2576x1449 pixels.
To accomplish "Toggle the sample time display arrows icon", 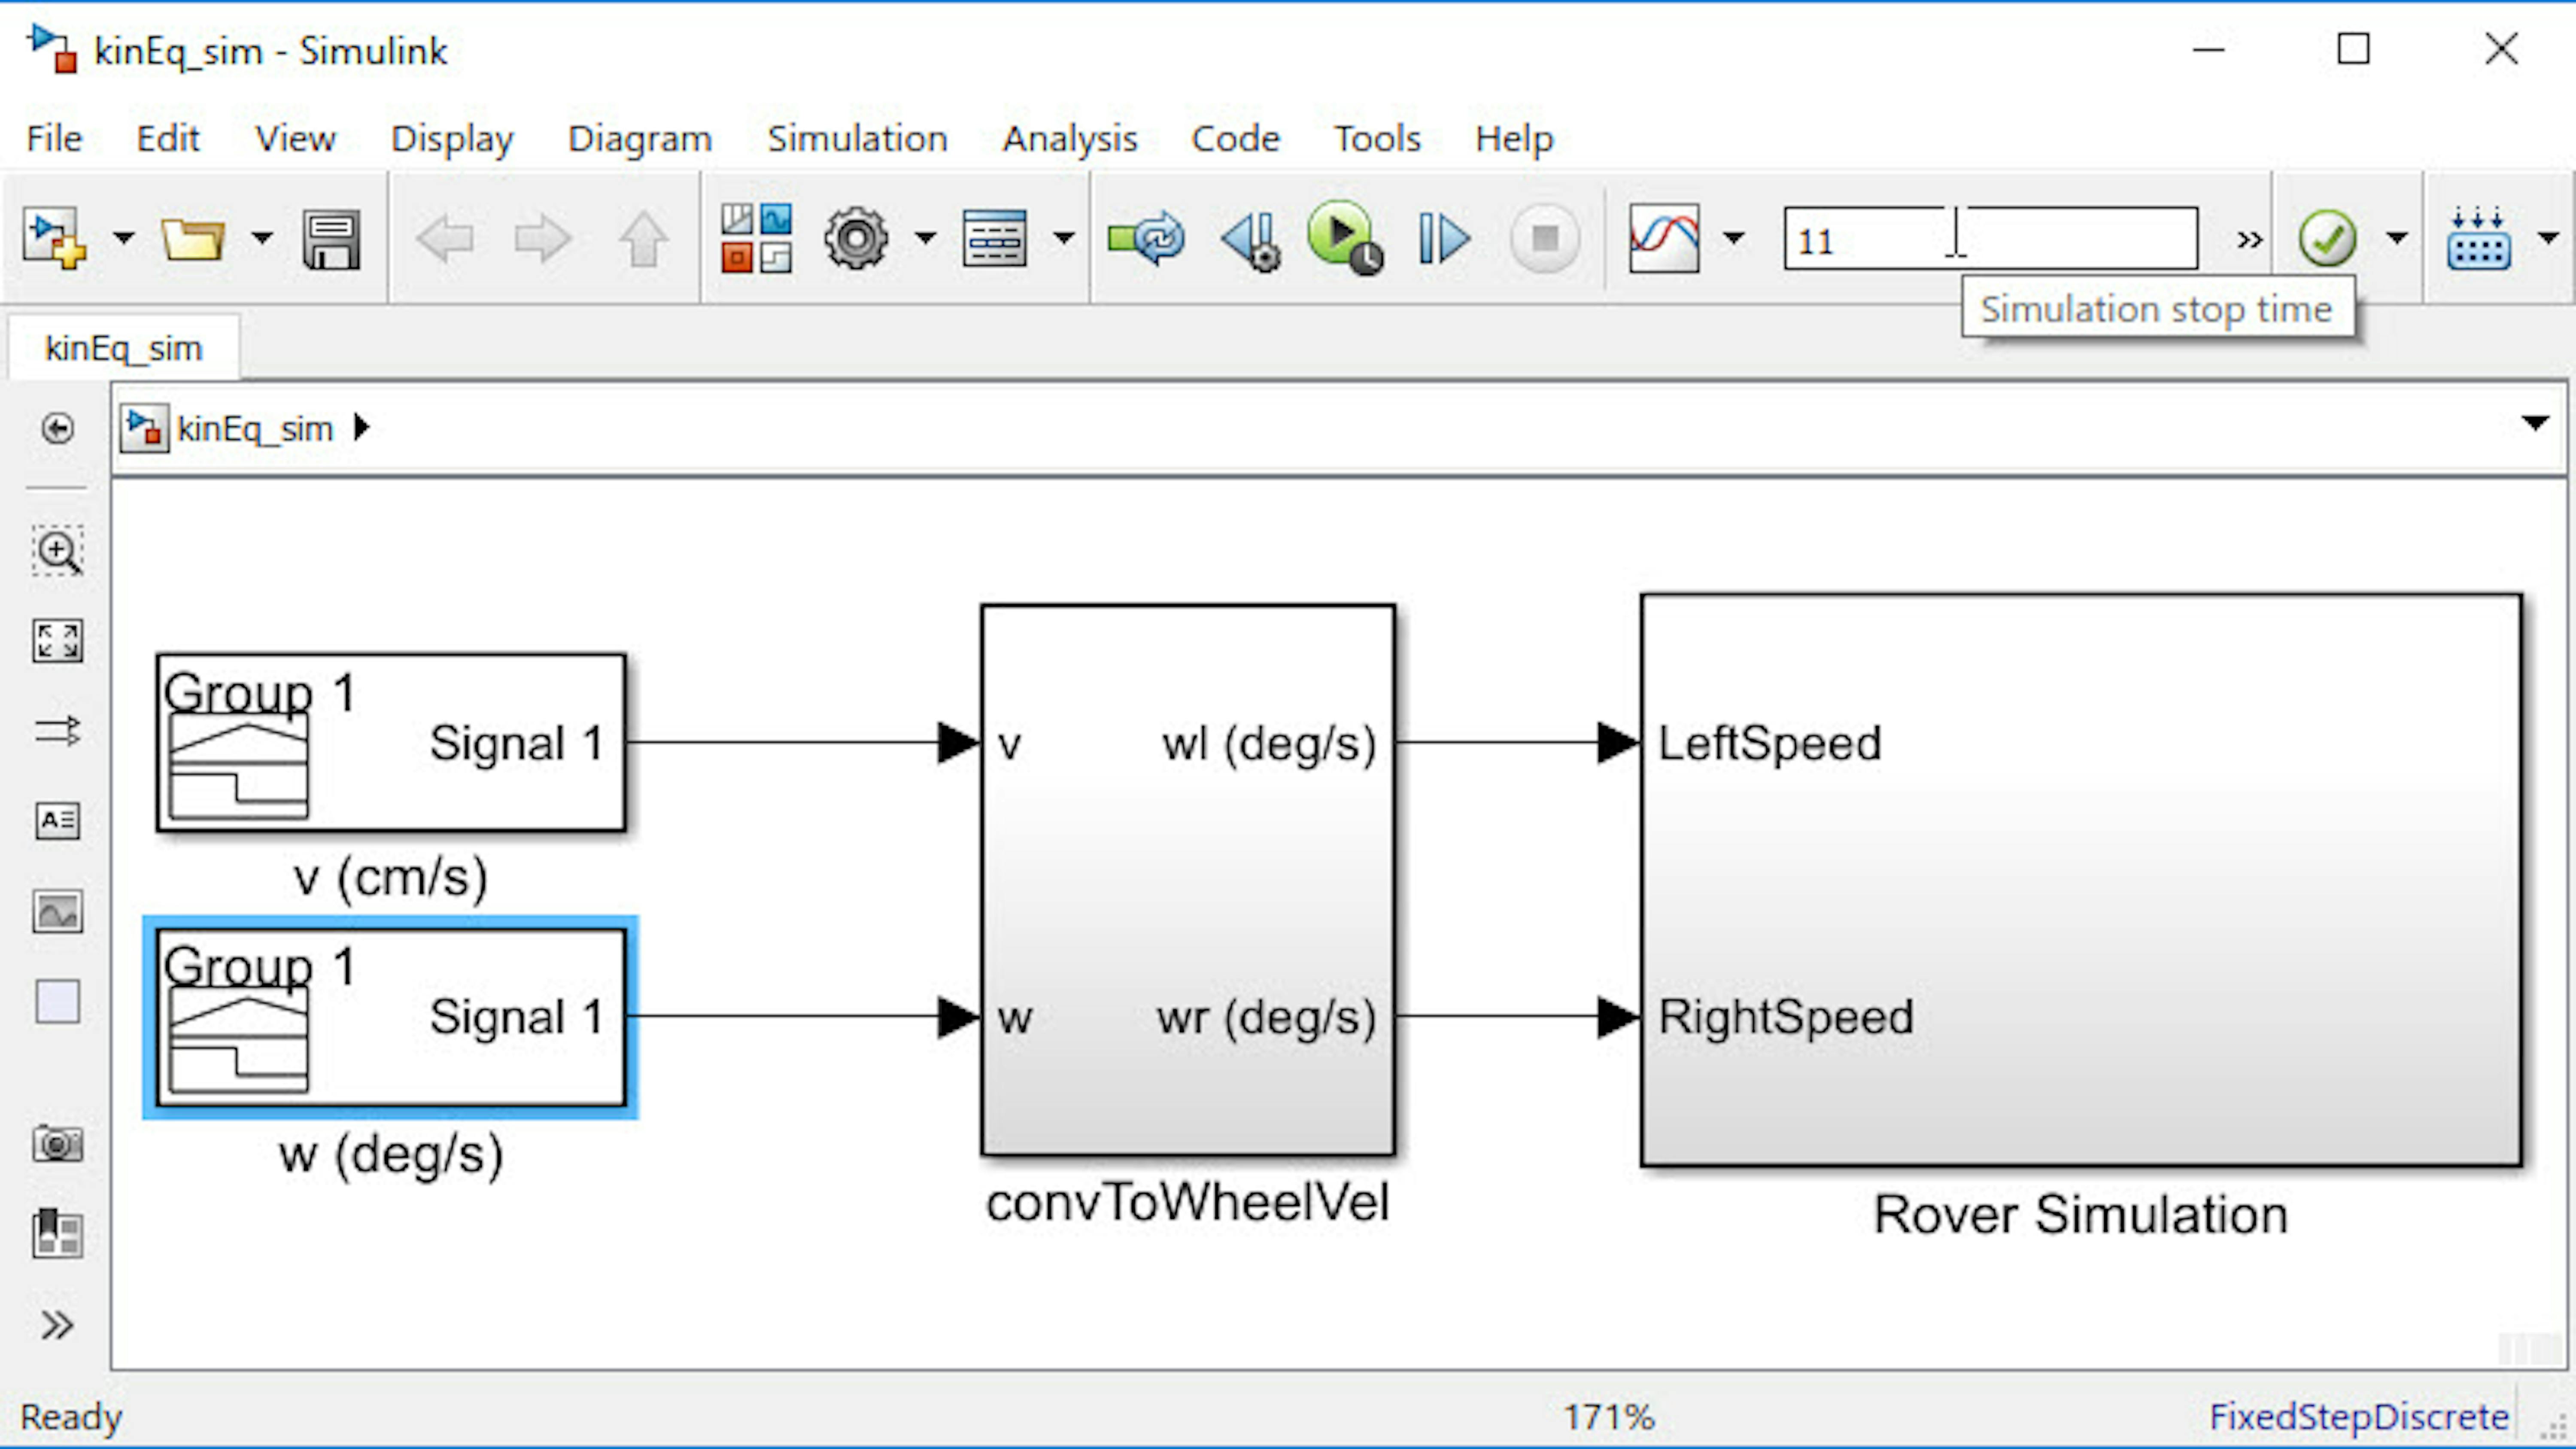I will pyautogui.click(x=57, y=731).
